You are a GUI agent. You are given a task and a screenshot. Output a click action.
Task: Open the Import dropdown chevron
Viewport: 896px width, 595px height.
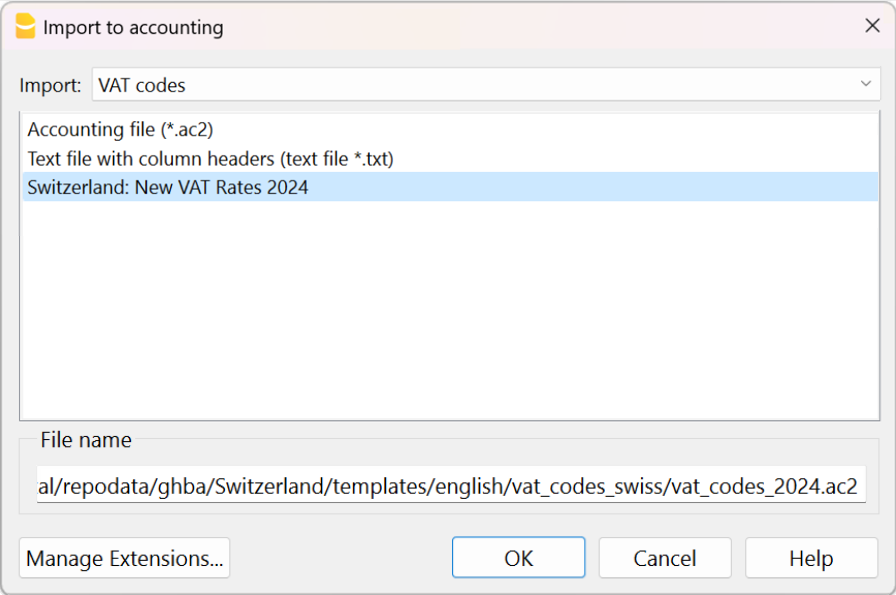pos(866,85)
